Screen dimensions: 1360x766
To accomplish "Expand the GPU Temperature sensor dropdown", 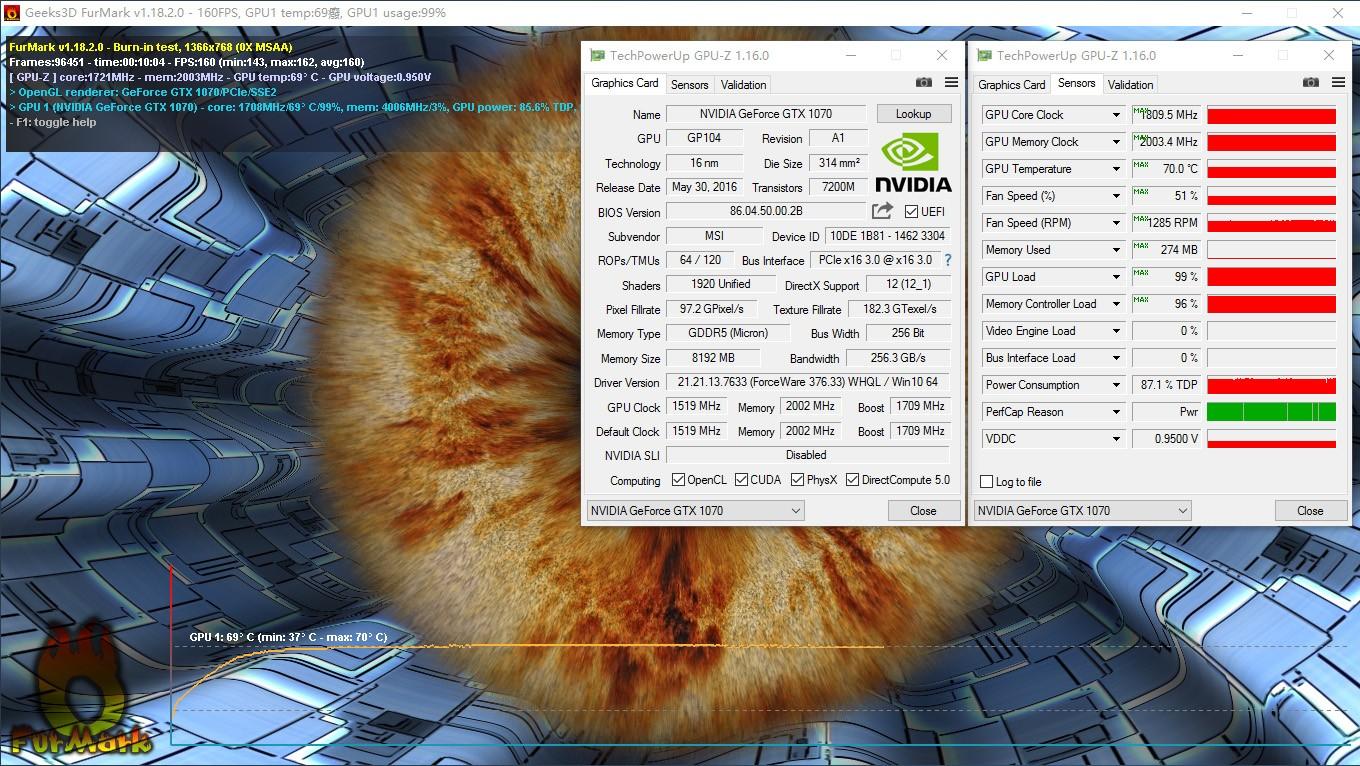I will click(1116, 169).
